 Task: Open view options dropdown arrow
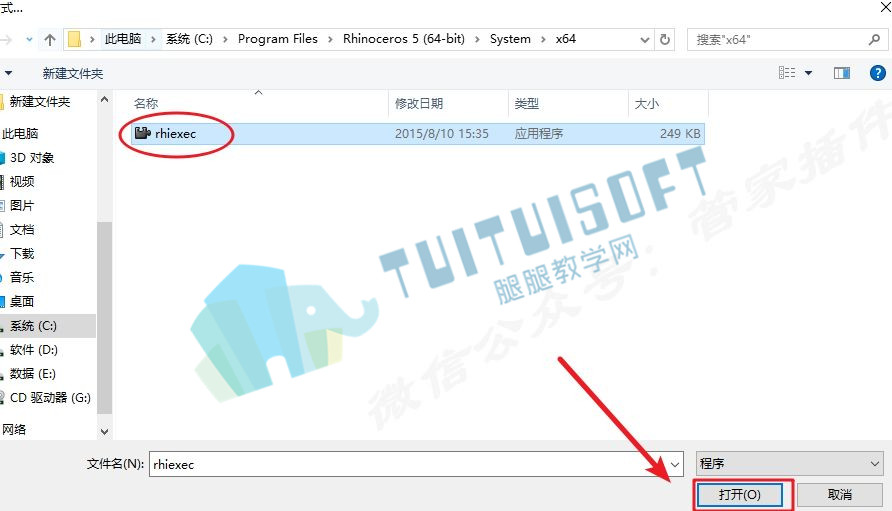808,73
